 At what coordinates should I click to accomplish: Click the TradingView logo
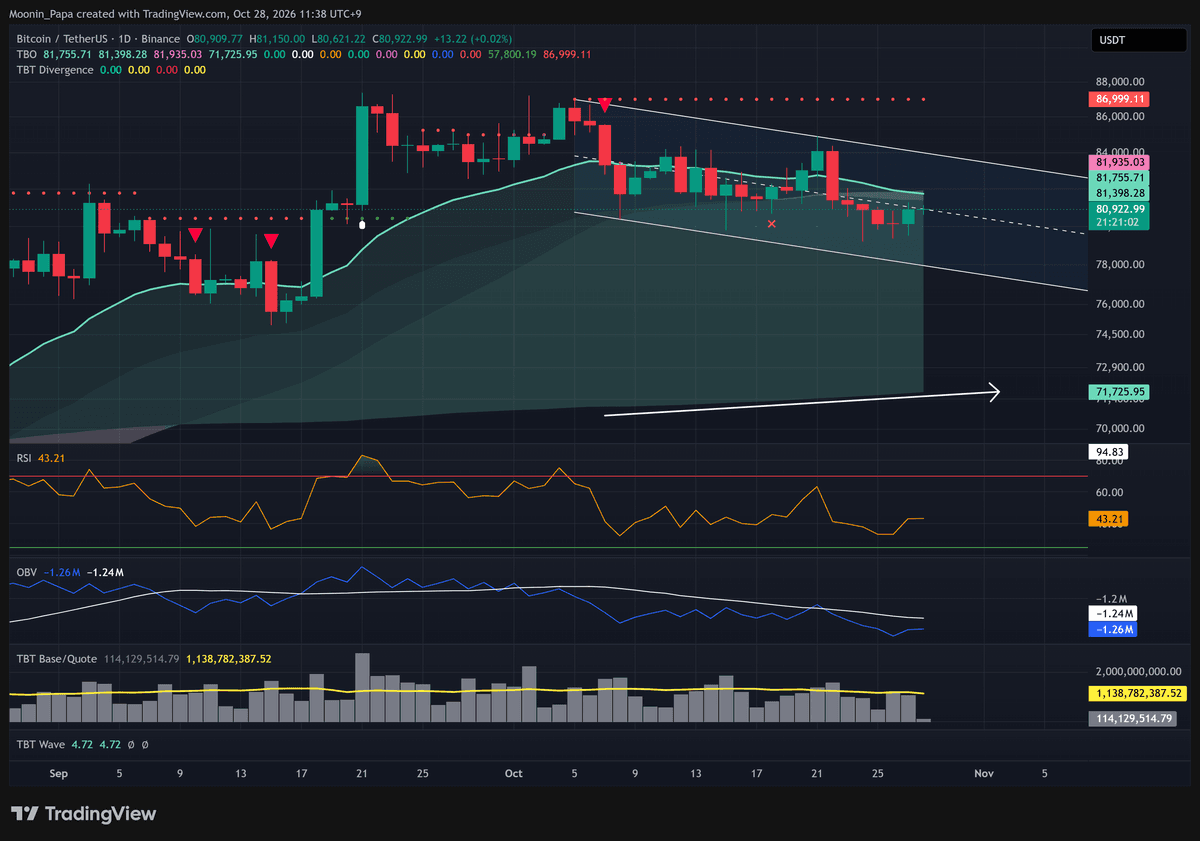[83, 814]
